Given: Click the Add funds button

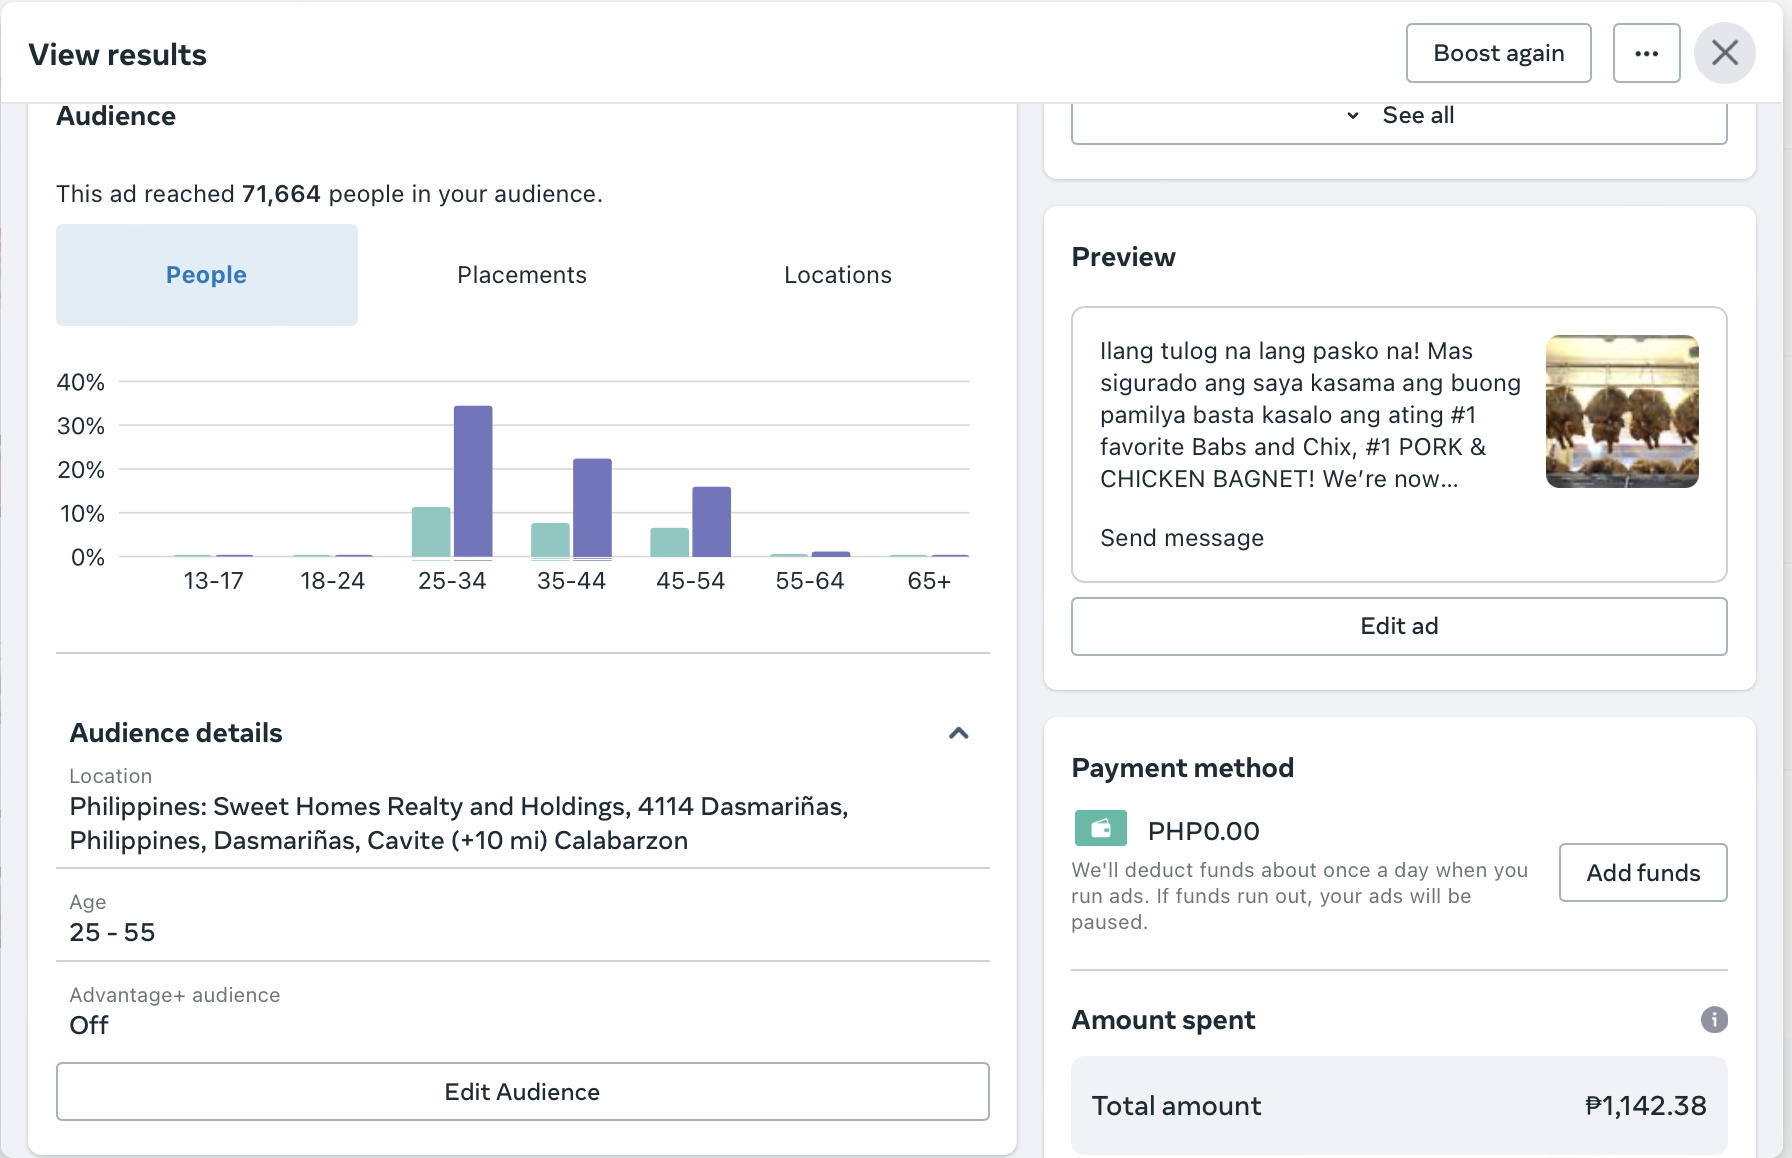Looking at the screenshot, I should [x=1642, y=873].
